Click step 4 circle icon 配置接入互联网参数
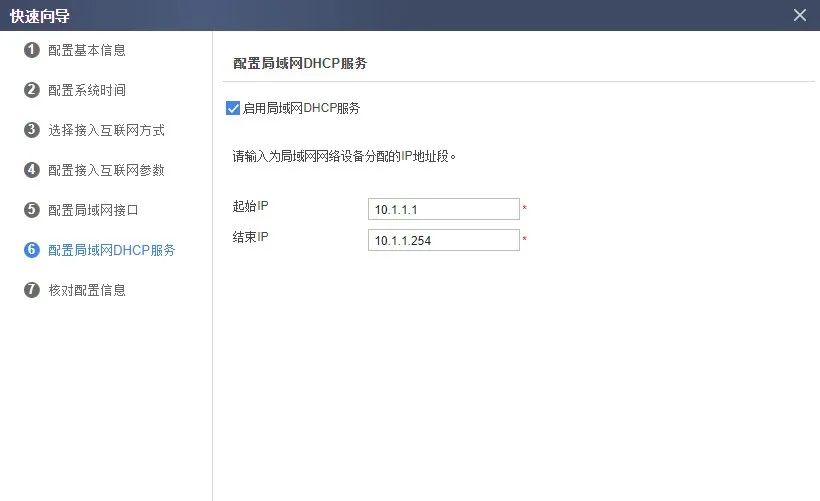The height and width of the screenshot is (501, 820). point(32,170)
